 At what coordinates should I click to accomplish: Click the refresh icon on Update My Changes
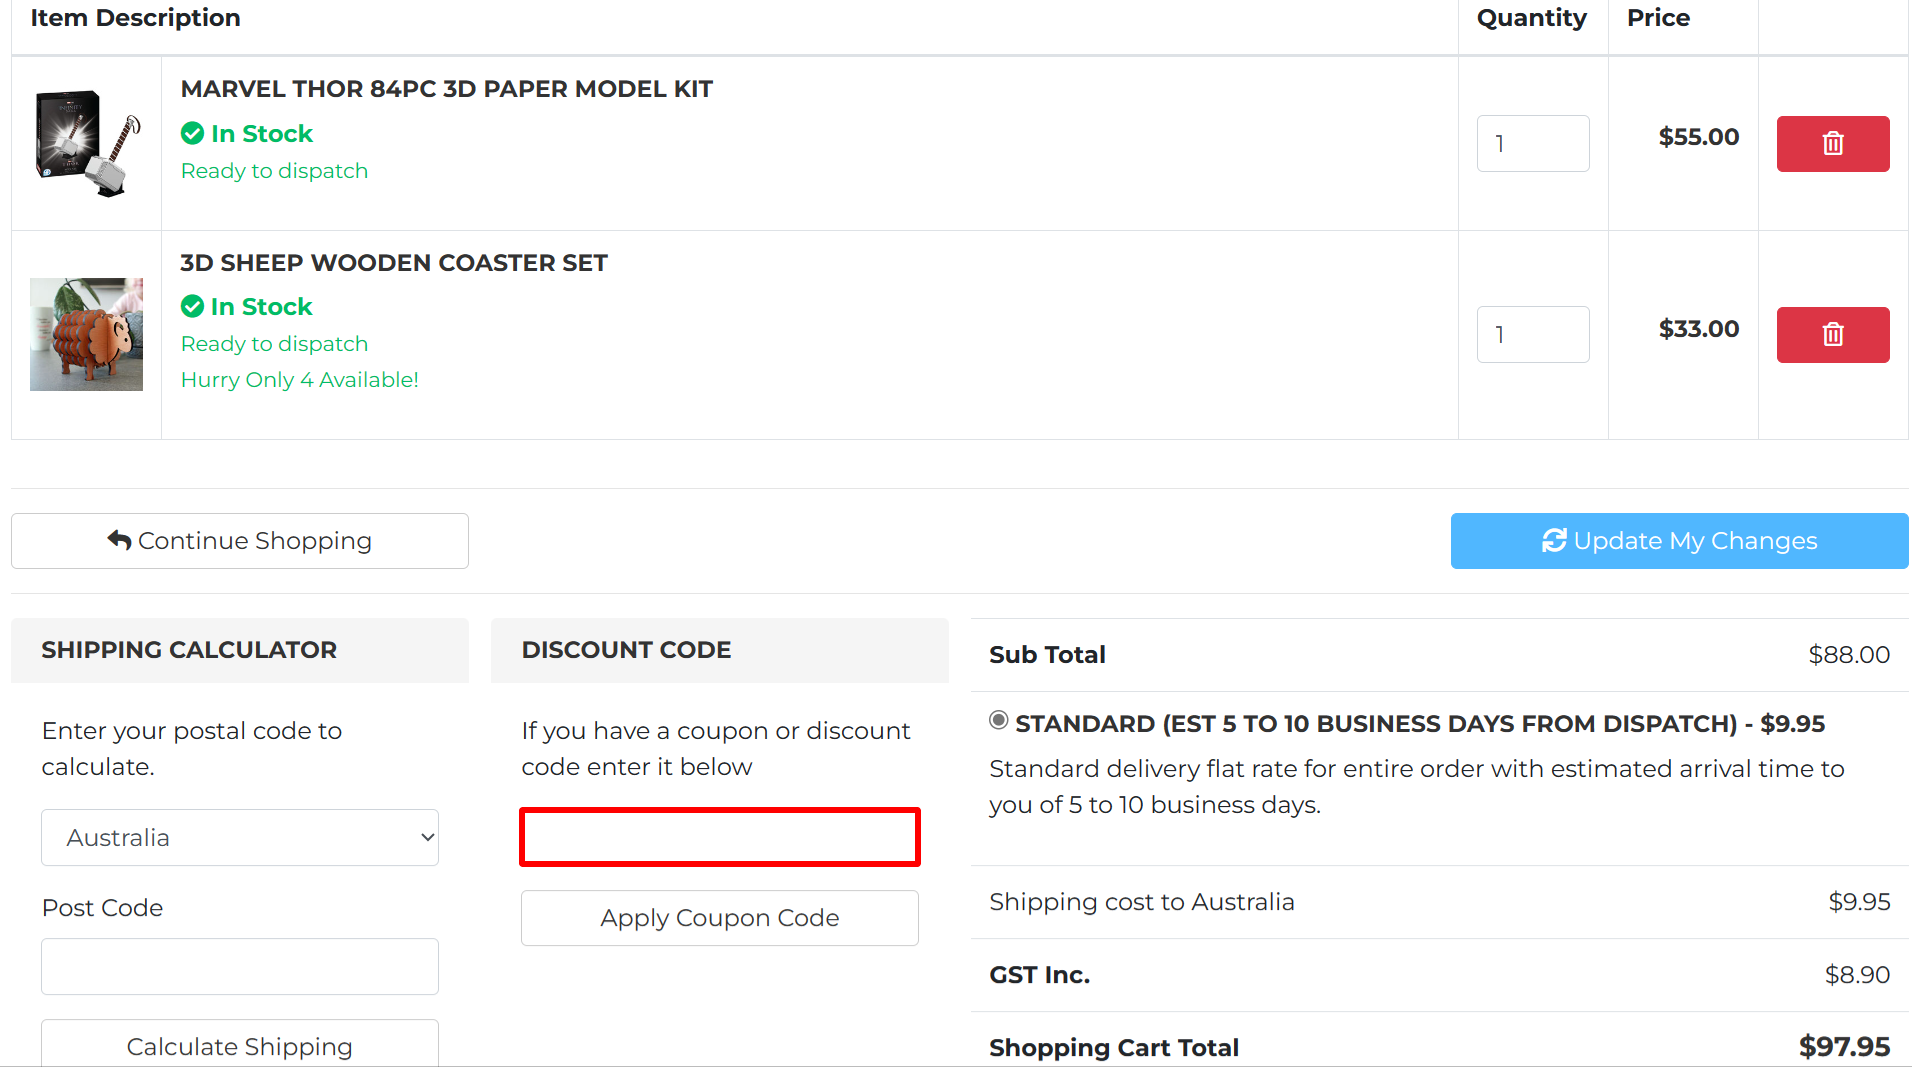[1554, 540]
